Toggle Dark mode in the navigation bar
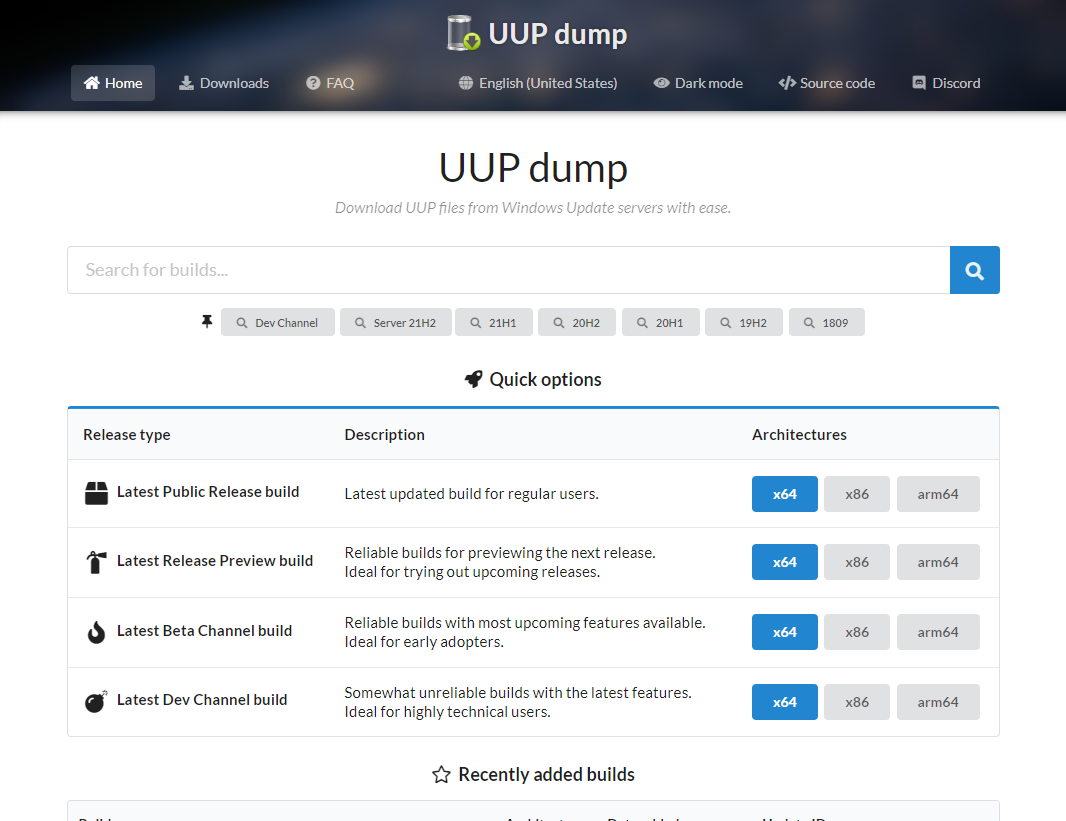The image size is (1066, 821). pos(698,83)
